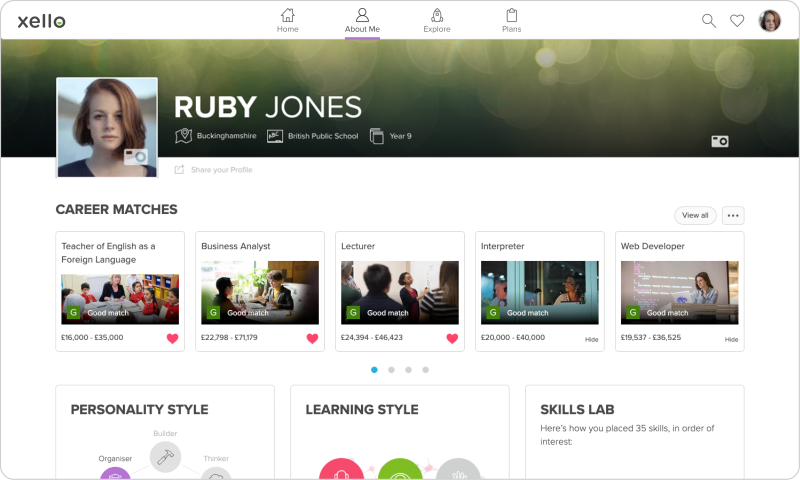
Task: Unfavorite the Business Analyst career heart
Action: [312, 338]
